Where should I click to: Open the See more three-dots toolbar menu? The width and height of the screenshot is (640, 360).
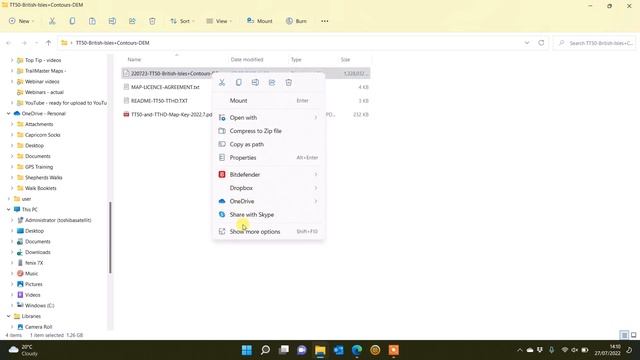click(324, 21)
